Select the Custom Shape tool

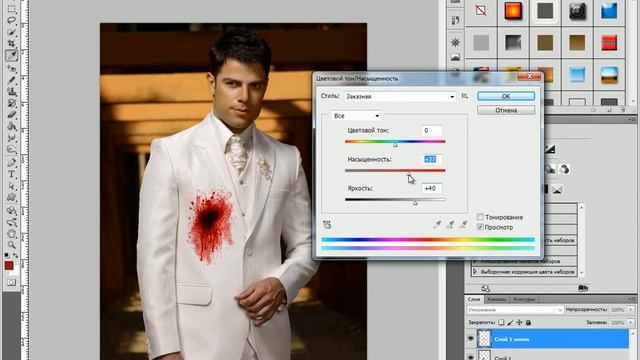(11, 198)
